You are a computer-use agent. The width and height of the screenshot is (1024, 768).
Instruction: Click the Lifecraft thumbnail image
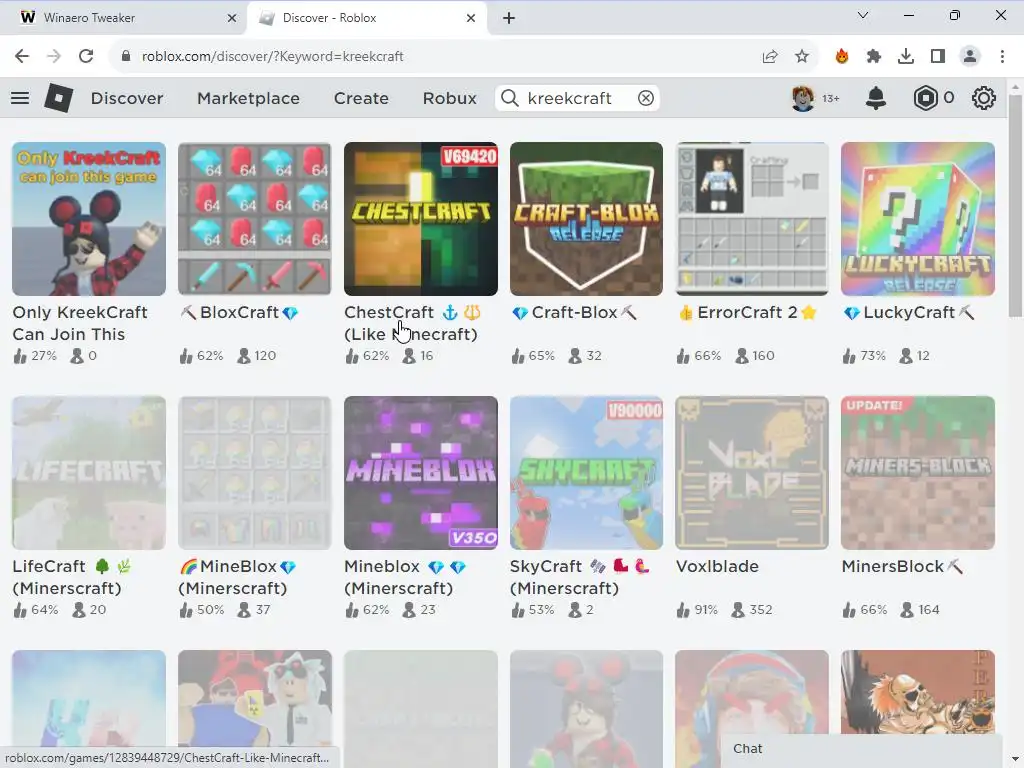(x=89, y=473)
